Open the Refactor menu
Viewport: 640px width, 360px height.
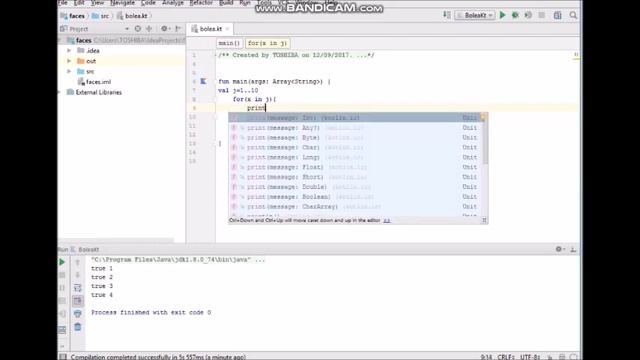(x=201, y=2)
